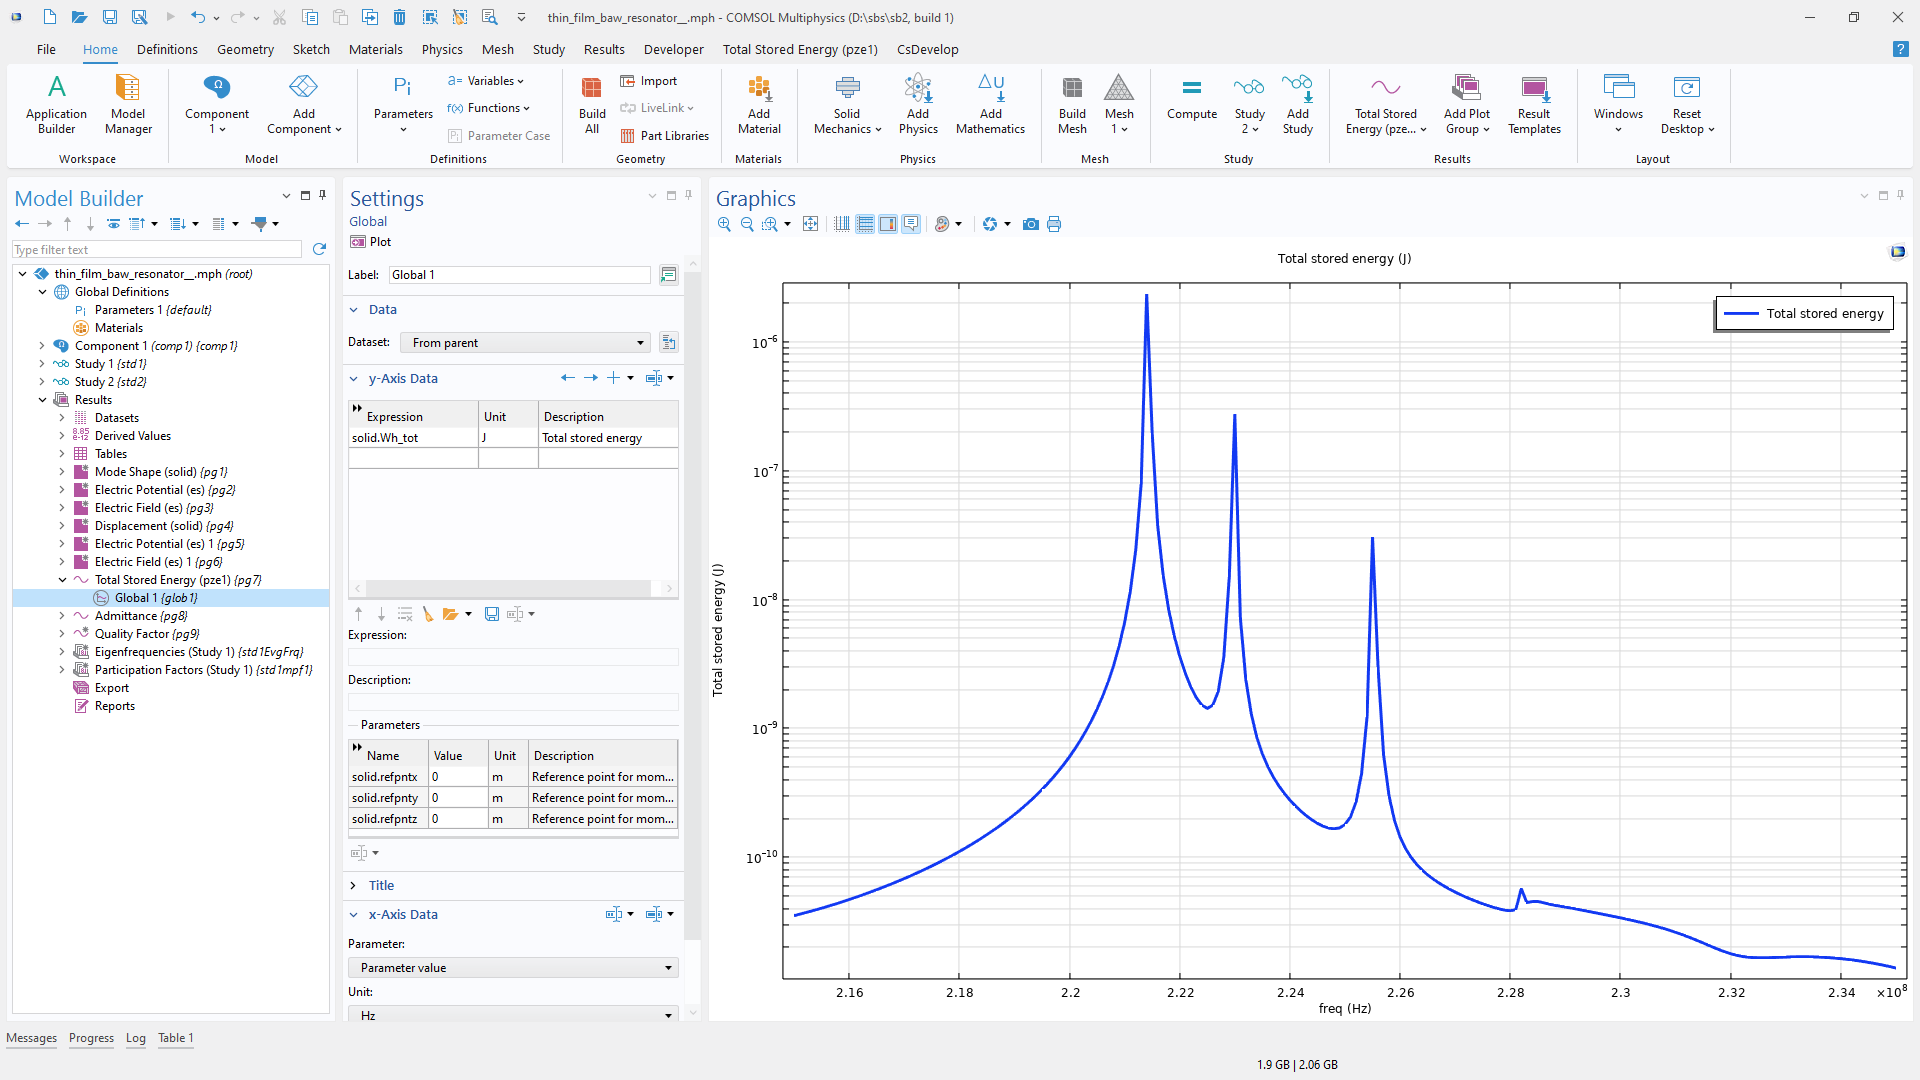
Task: Click the Zoom In graphics icon
Action: 724,224
